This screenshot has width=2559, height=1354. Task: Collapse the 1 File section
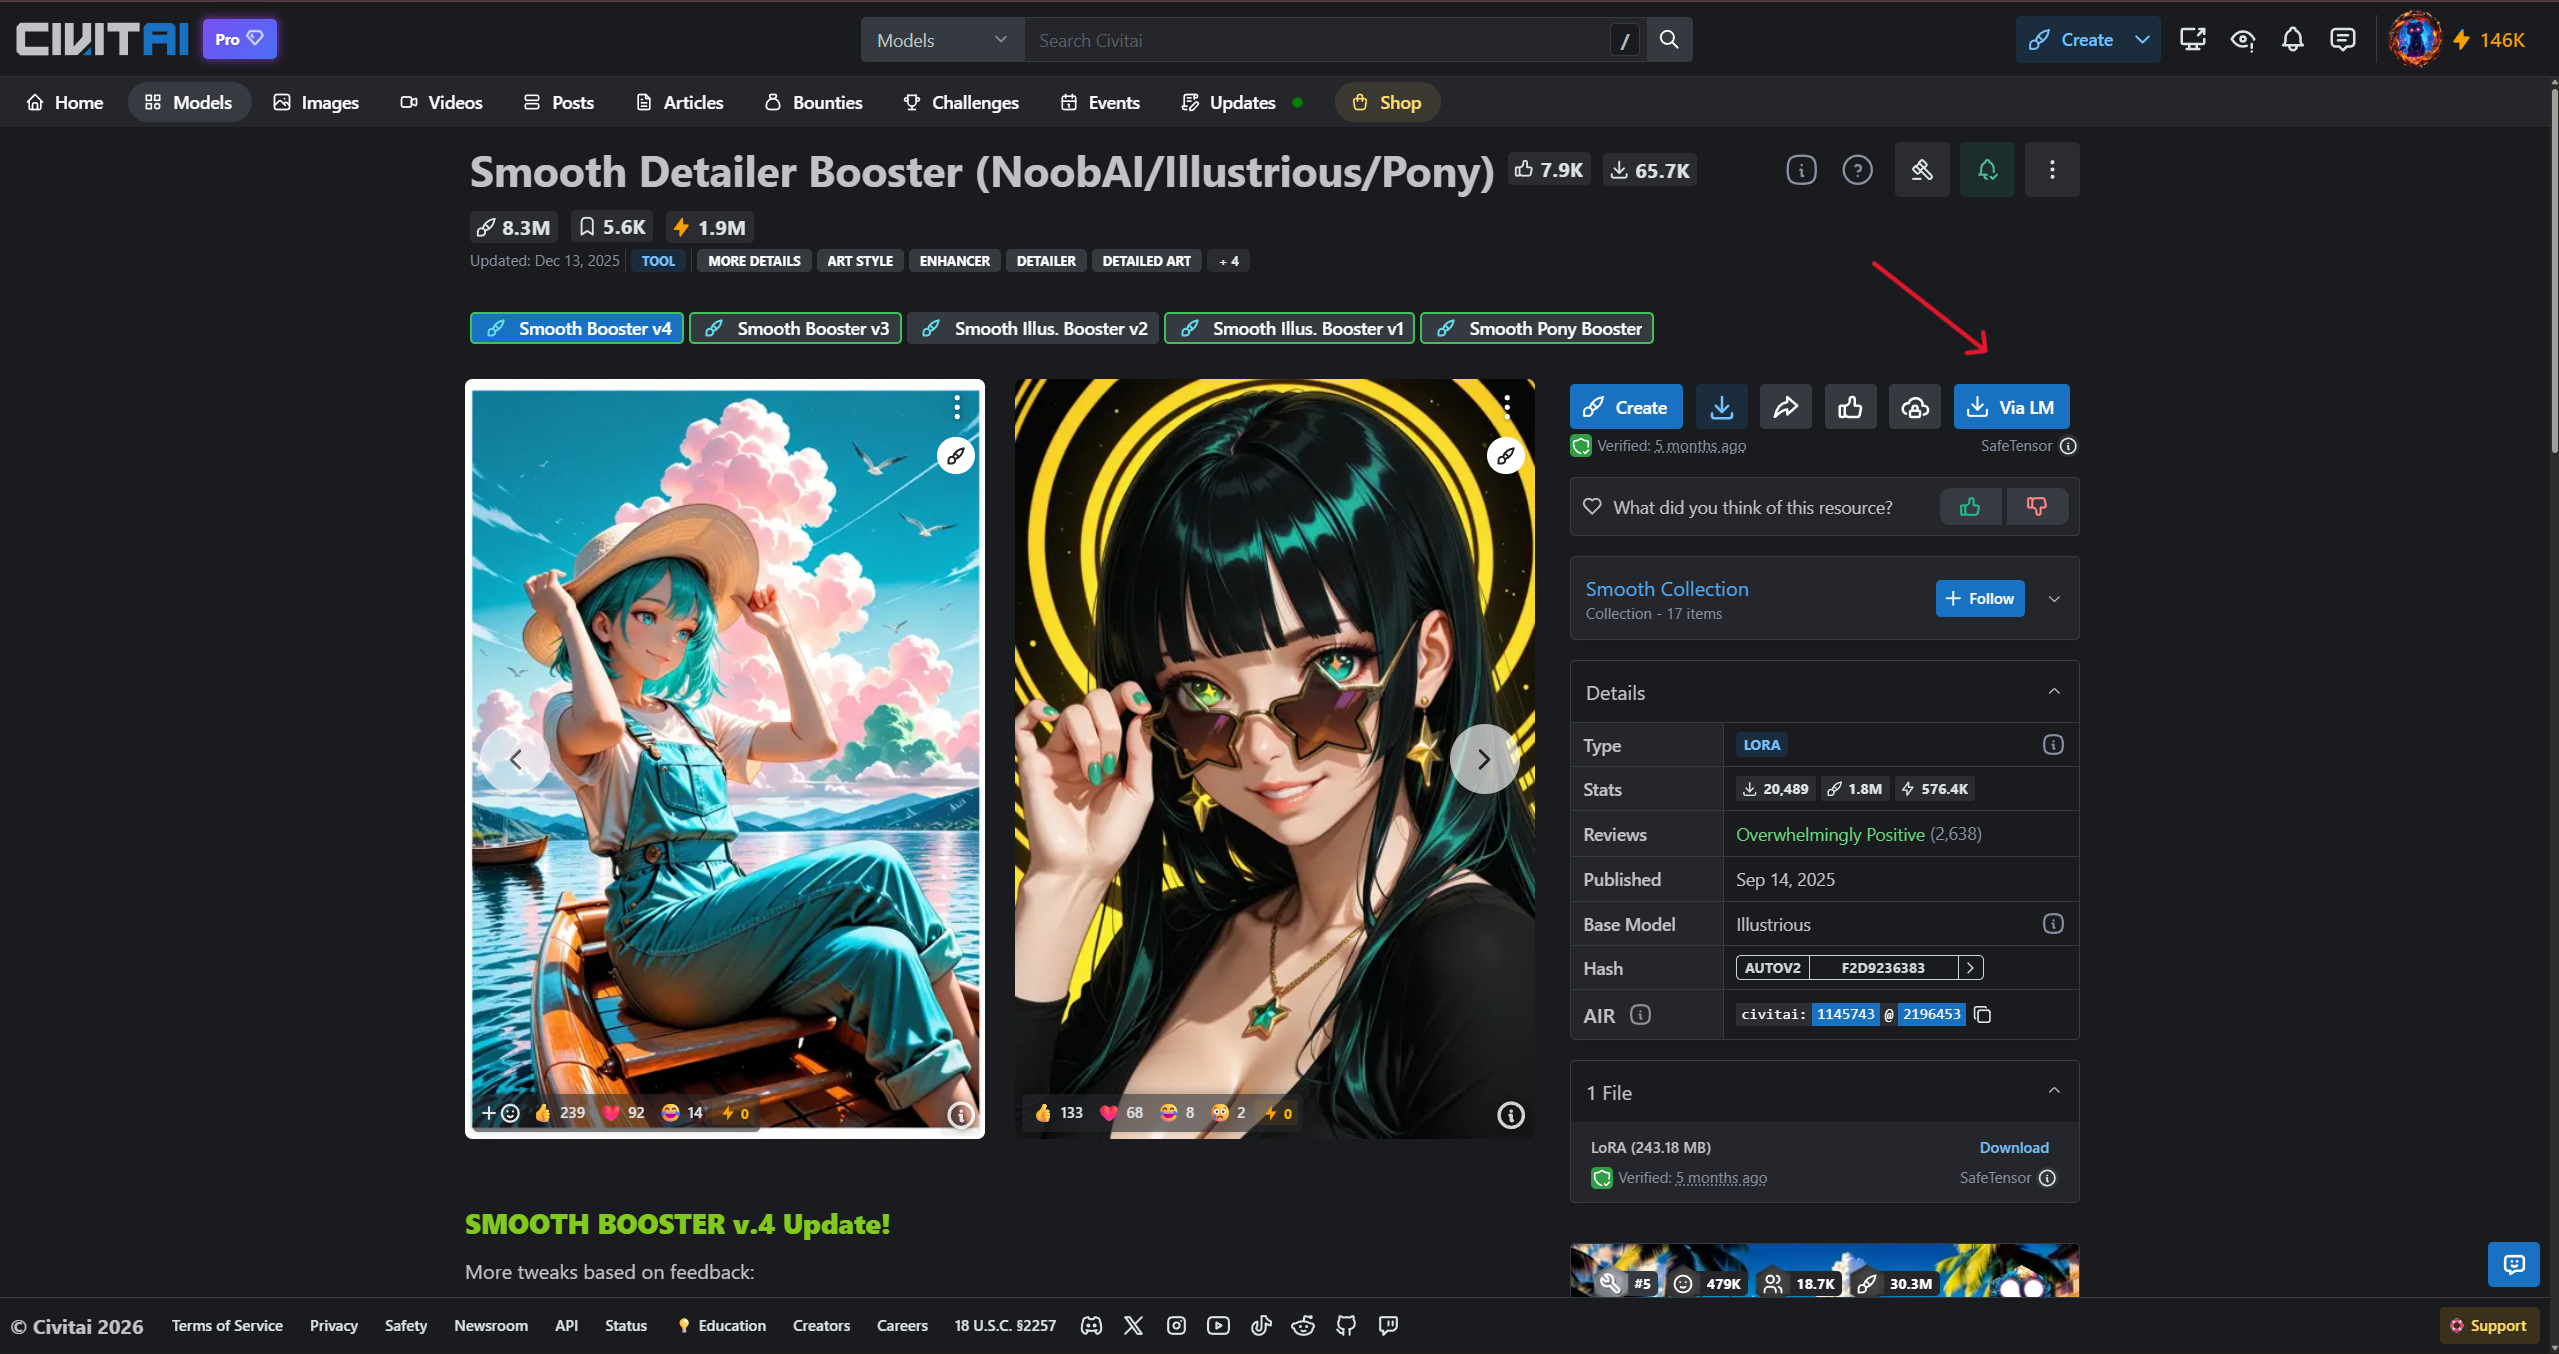tap(2054, 1091)
